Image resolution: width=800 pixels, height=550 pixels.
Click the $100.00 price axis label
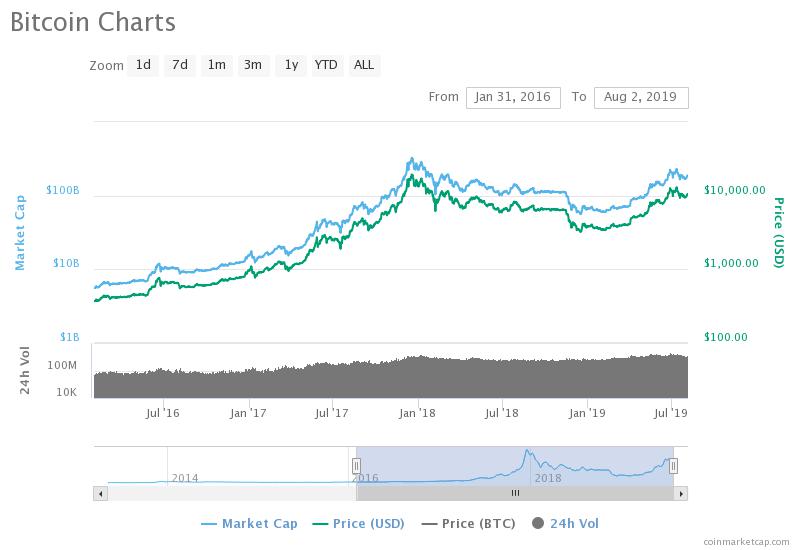coord(726,337)
